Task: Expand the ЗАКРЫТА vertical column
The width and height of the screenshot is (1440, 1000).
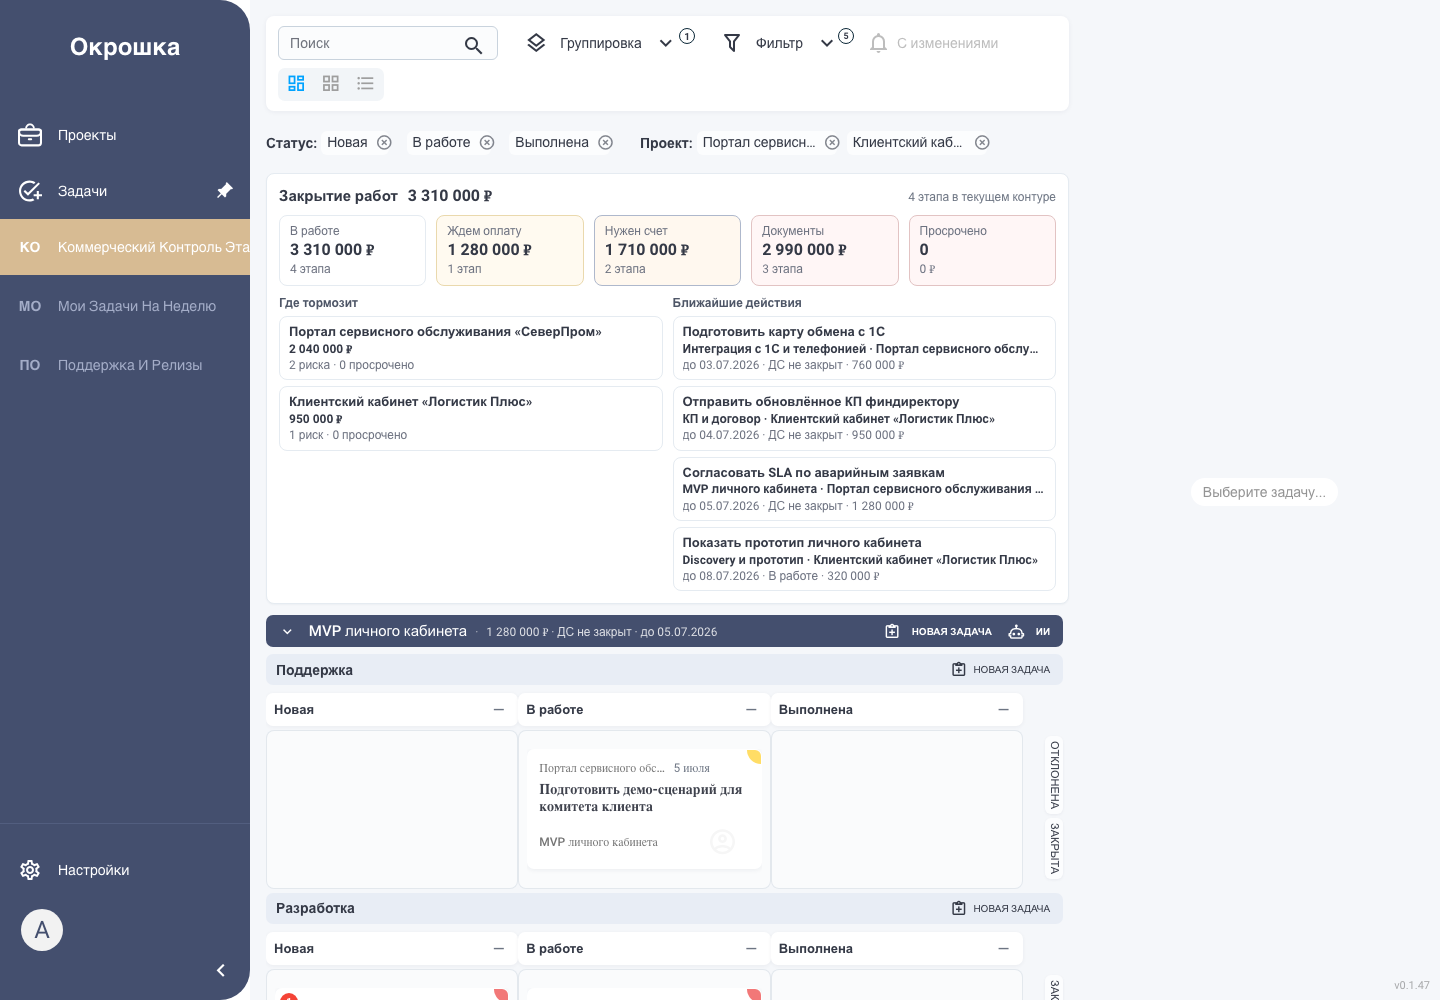Action: coord(1054,848)
